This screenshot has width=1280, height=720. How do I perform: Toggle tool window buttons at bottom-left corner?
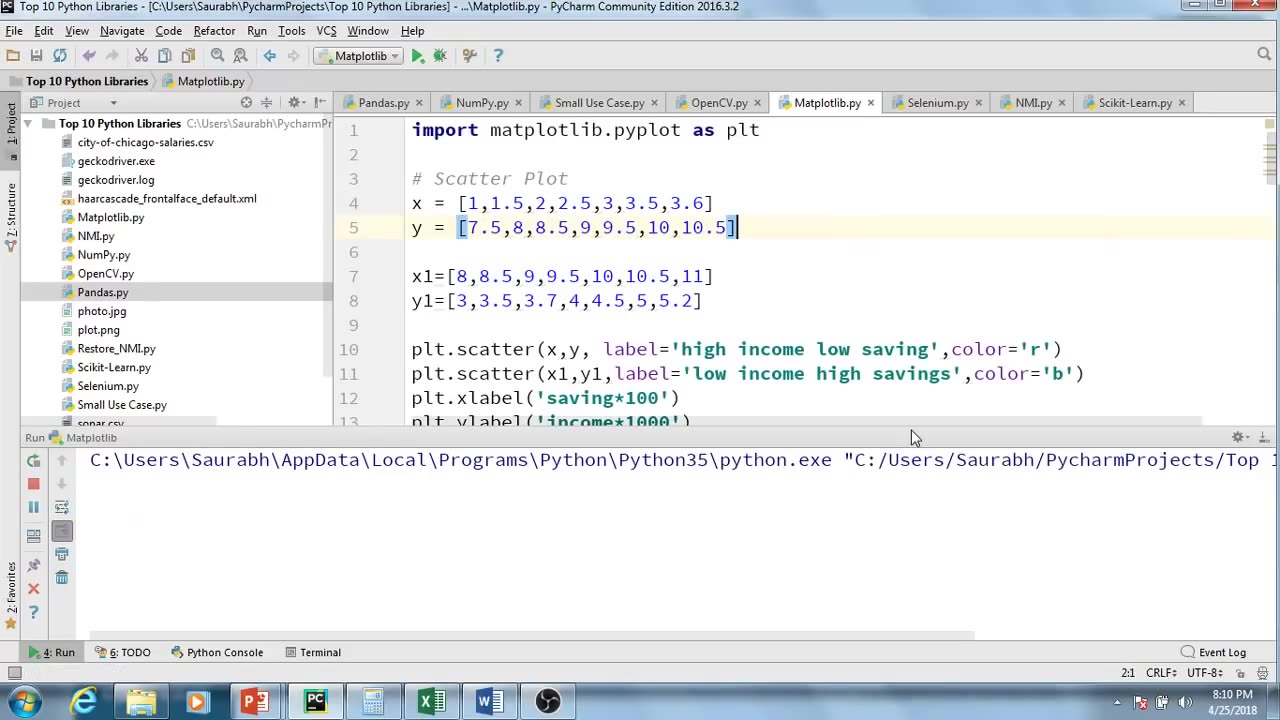(x=14, y=673)
